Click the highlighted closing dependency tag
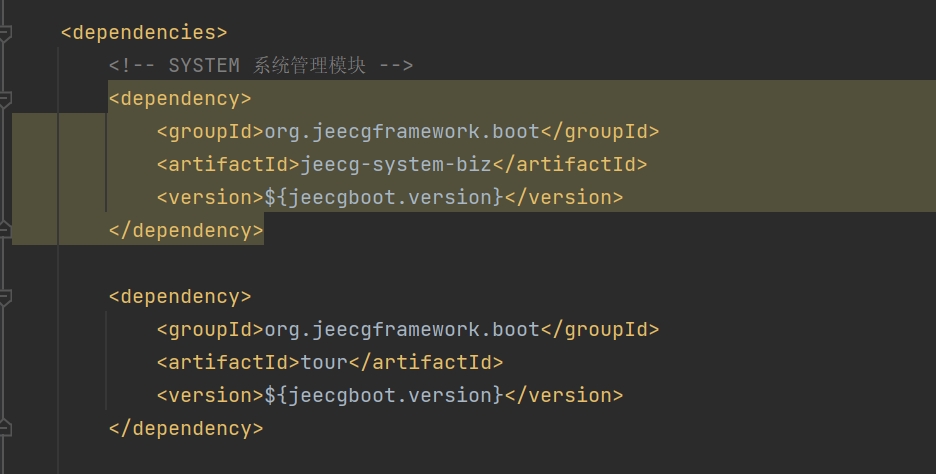The width and height of the screenshot is (936, 474). pos(186,231)
